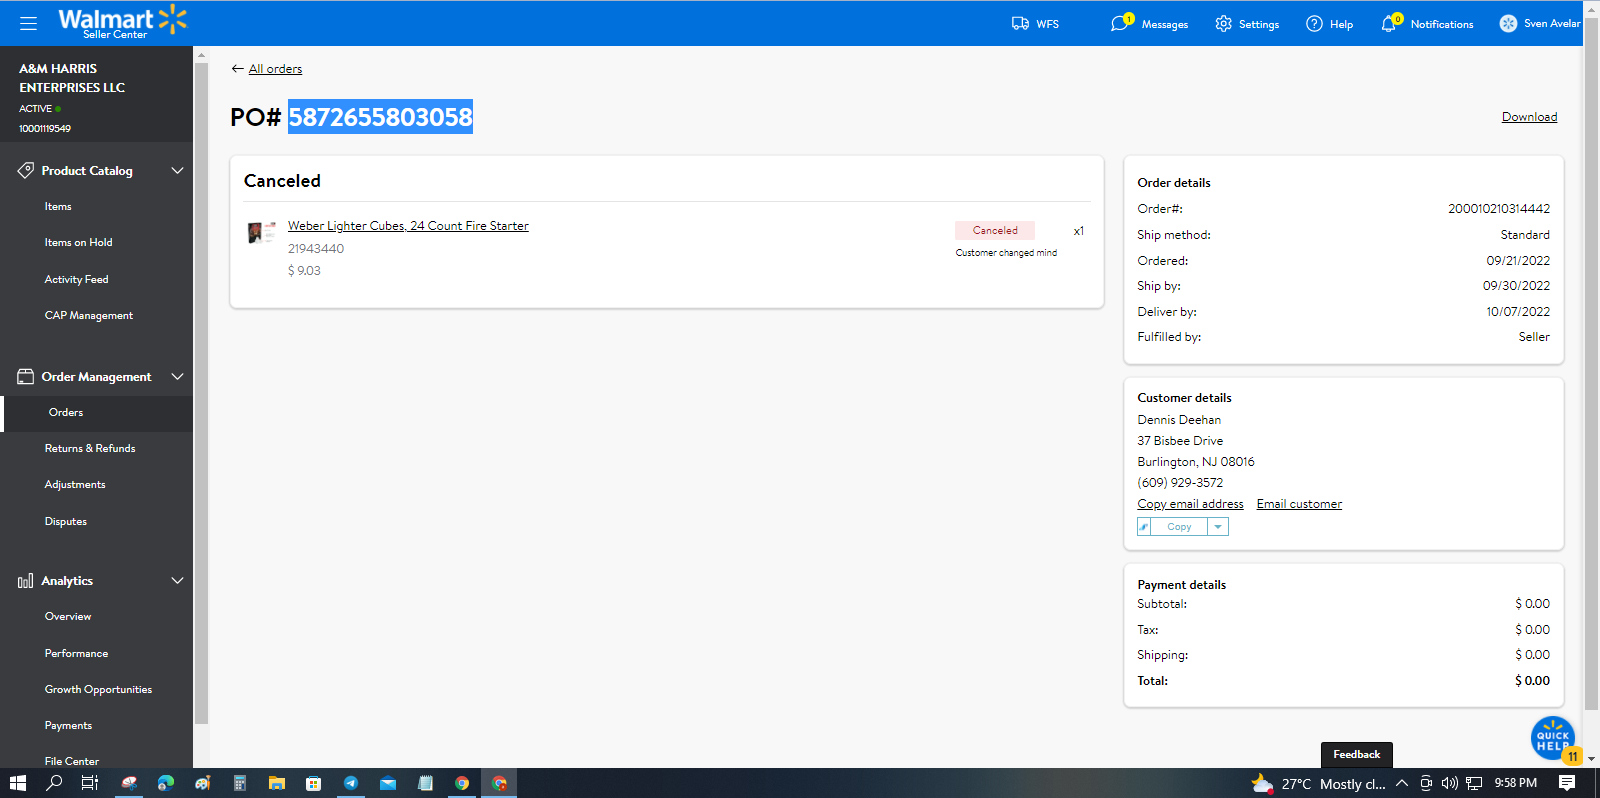
Task: Click the Download link
Action: click(1529, 117)
